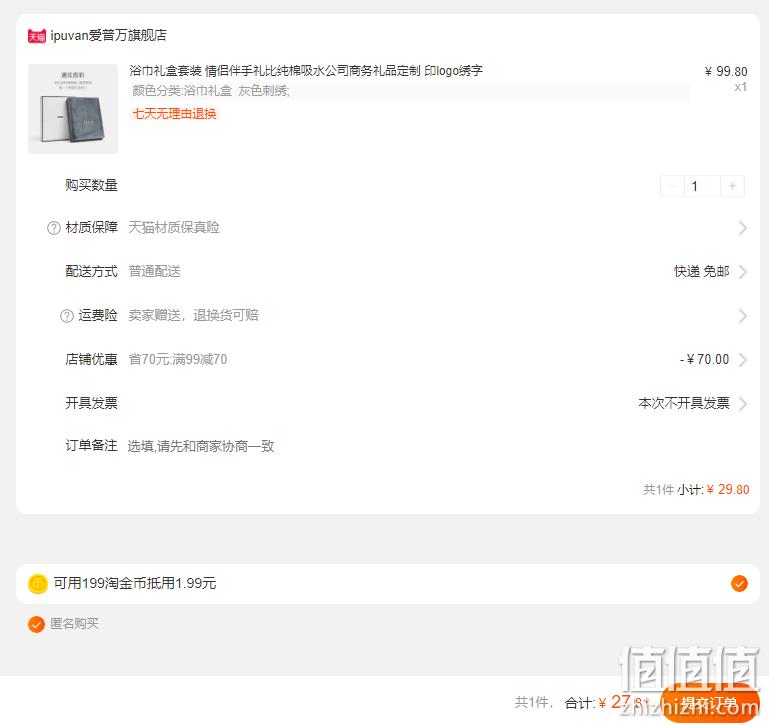The image size is (769, 725).
Task: Increase purchase quantity with plus button
Action: pyautogui.click(x=732, y=186)
